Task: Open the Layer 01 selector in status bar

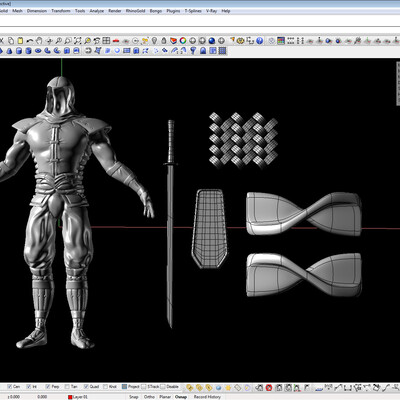Action: (x=78, y=397)
